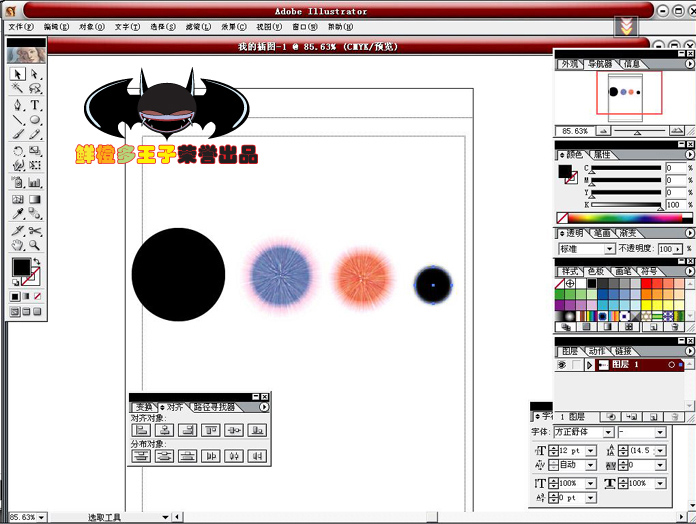The height and width of the screenshot is (524, 696).
Task: Select the Pencil tool
Action: coord(35,134)
